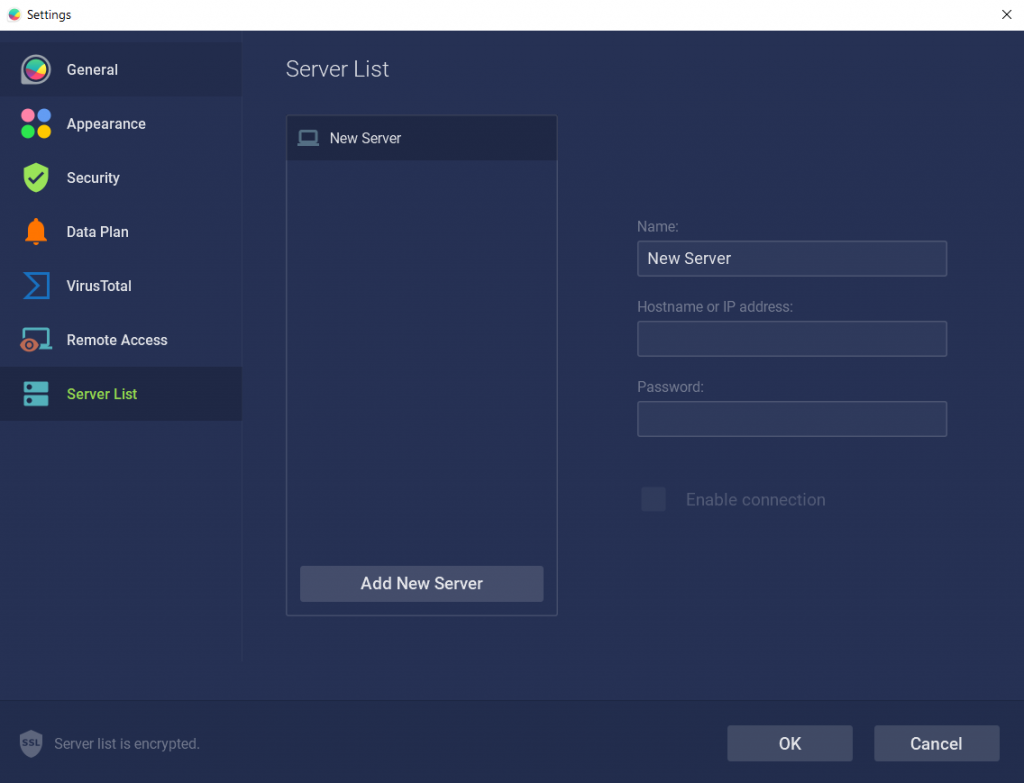Open the General settings tab
The width and height of the screenshot is (1024, 783).
121,70
